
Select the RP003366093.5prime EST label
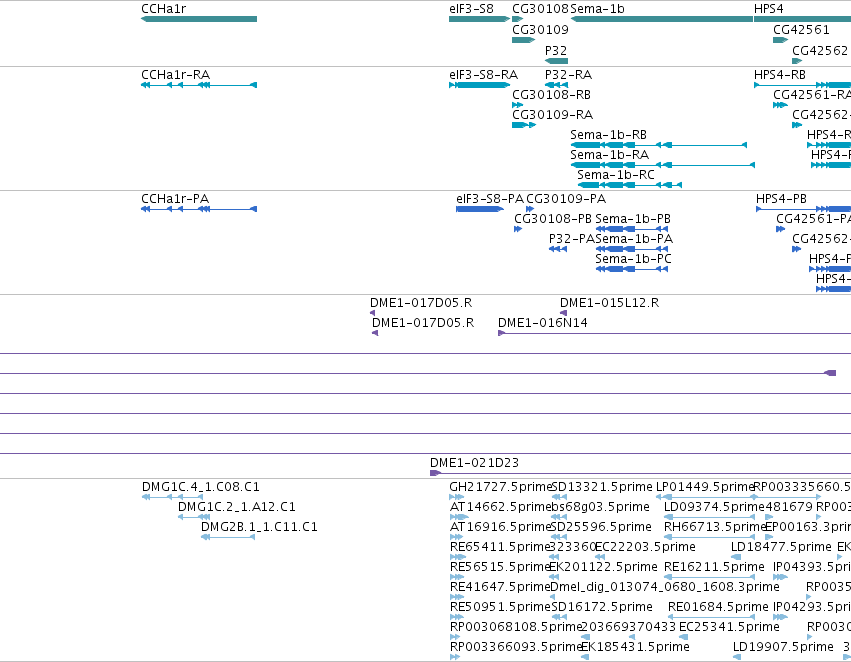(x=516, y=647)
